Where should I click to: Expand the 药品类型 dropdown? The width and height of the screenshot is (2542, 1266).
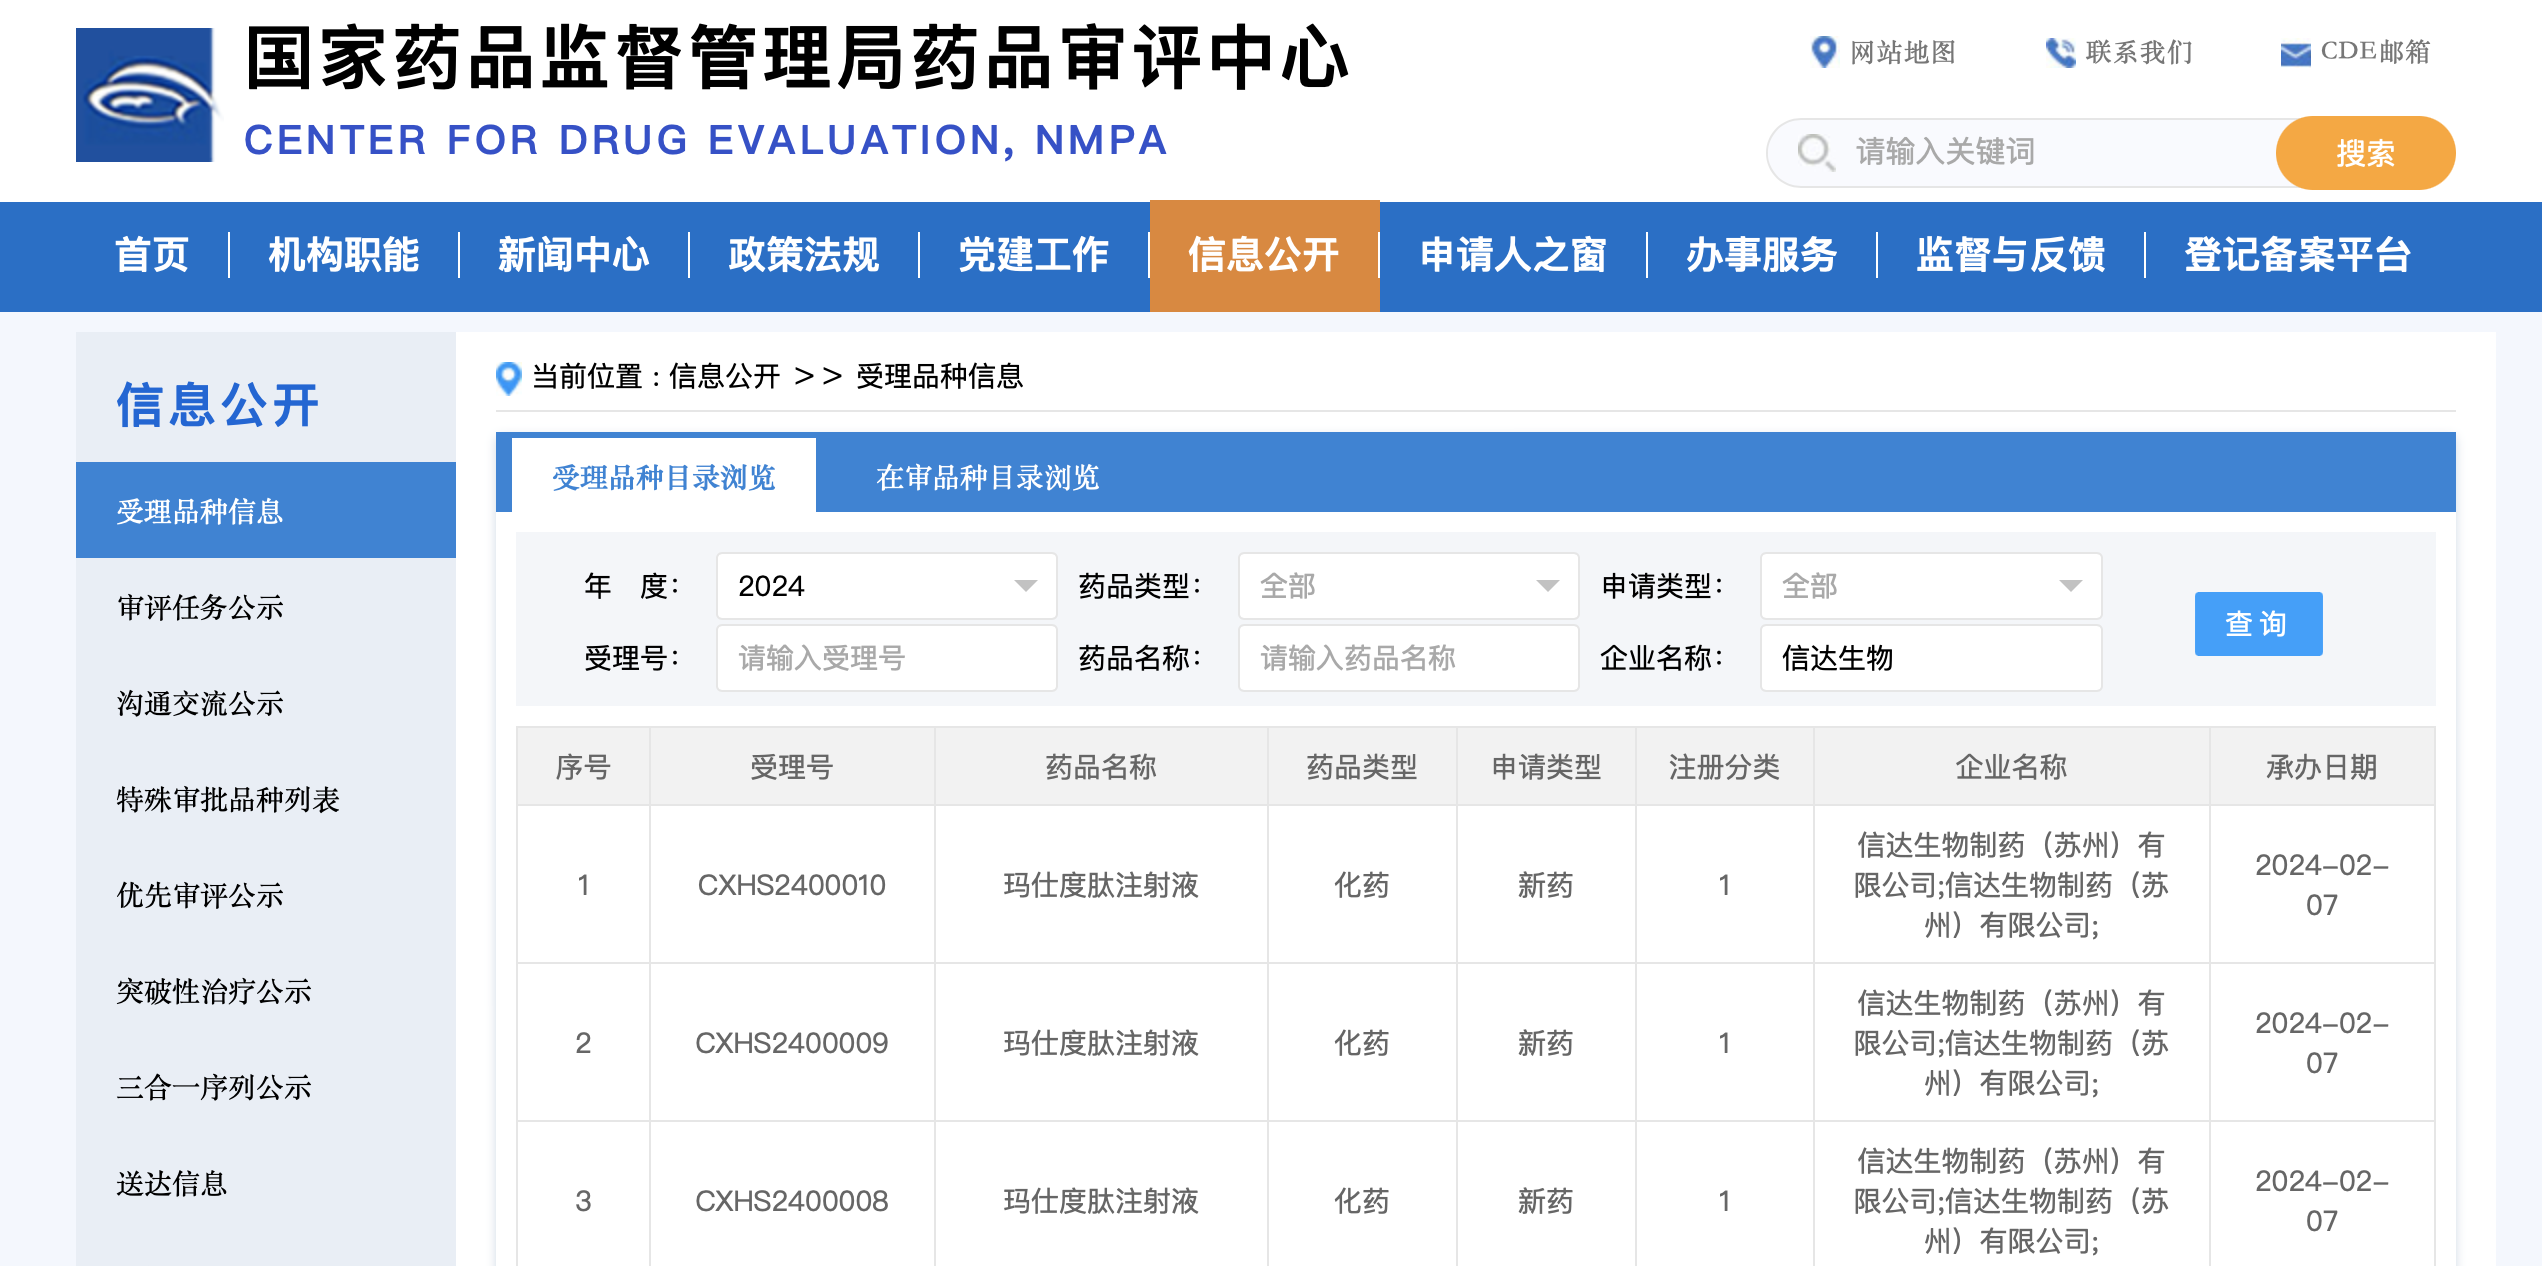(1409, 586)
